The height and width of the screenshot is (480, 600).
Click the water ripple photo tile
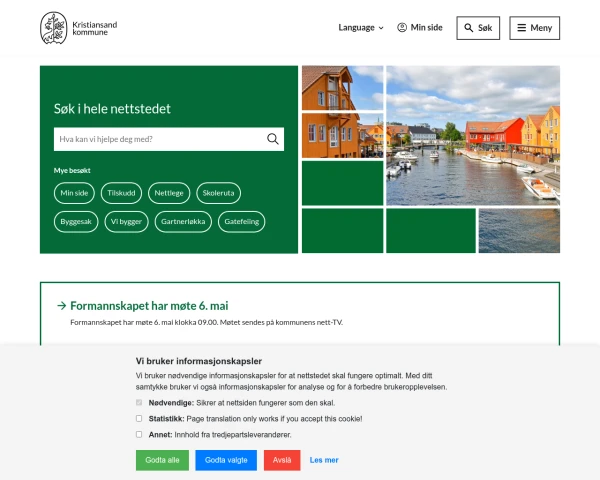pos(519,231)
